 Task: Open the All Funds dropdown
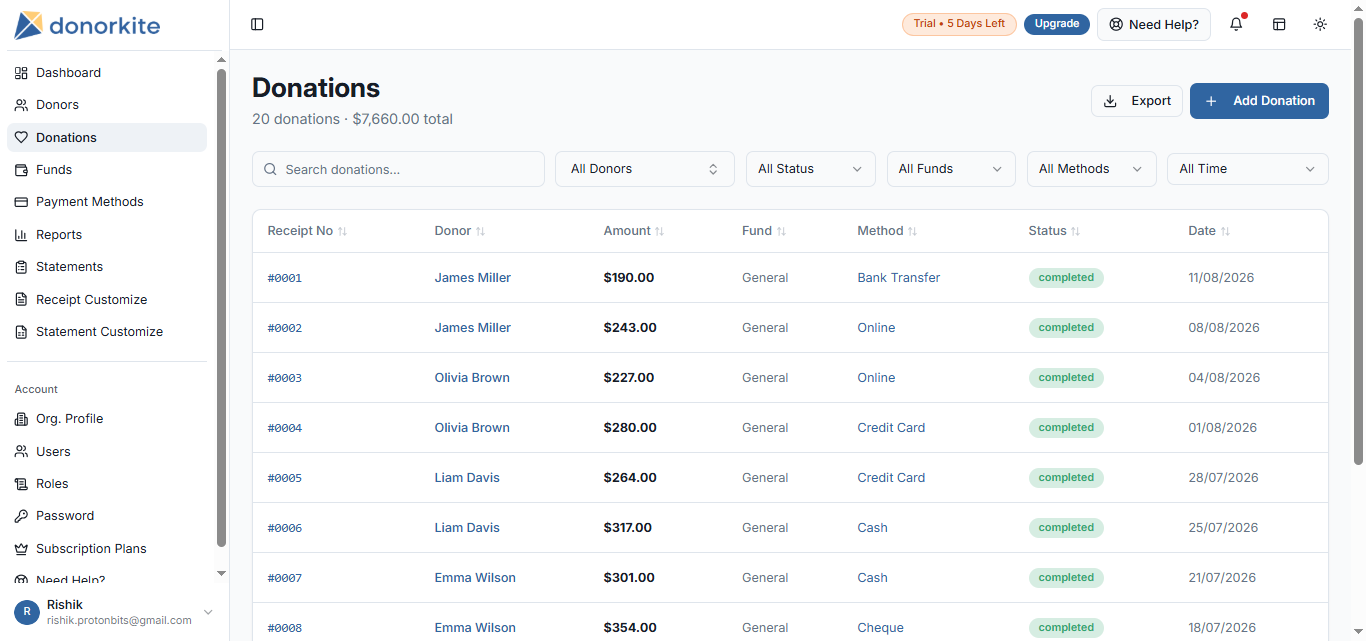951,169
